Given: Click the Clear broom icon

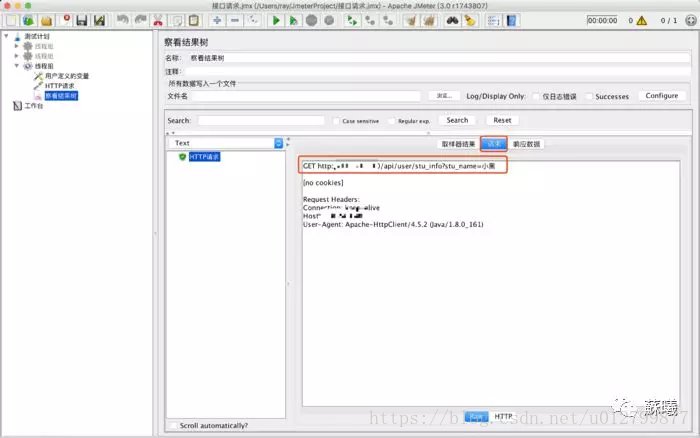Looking at the screenshot, I should [x=411, y=21].
